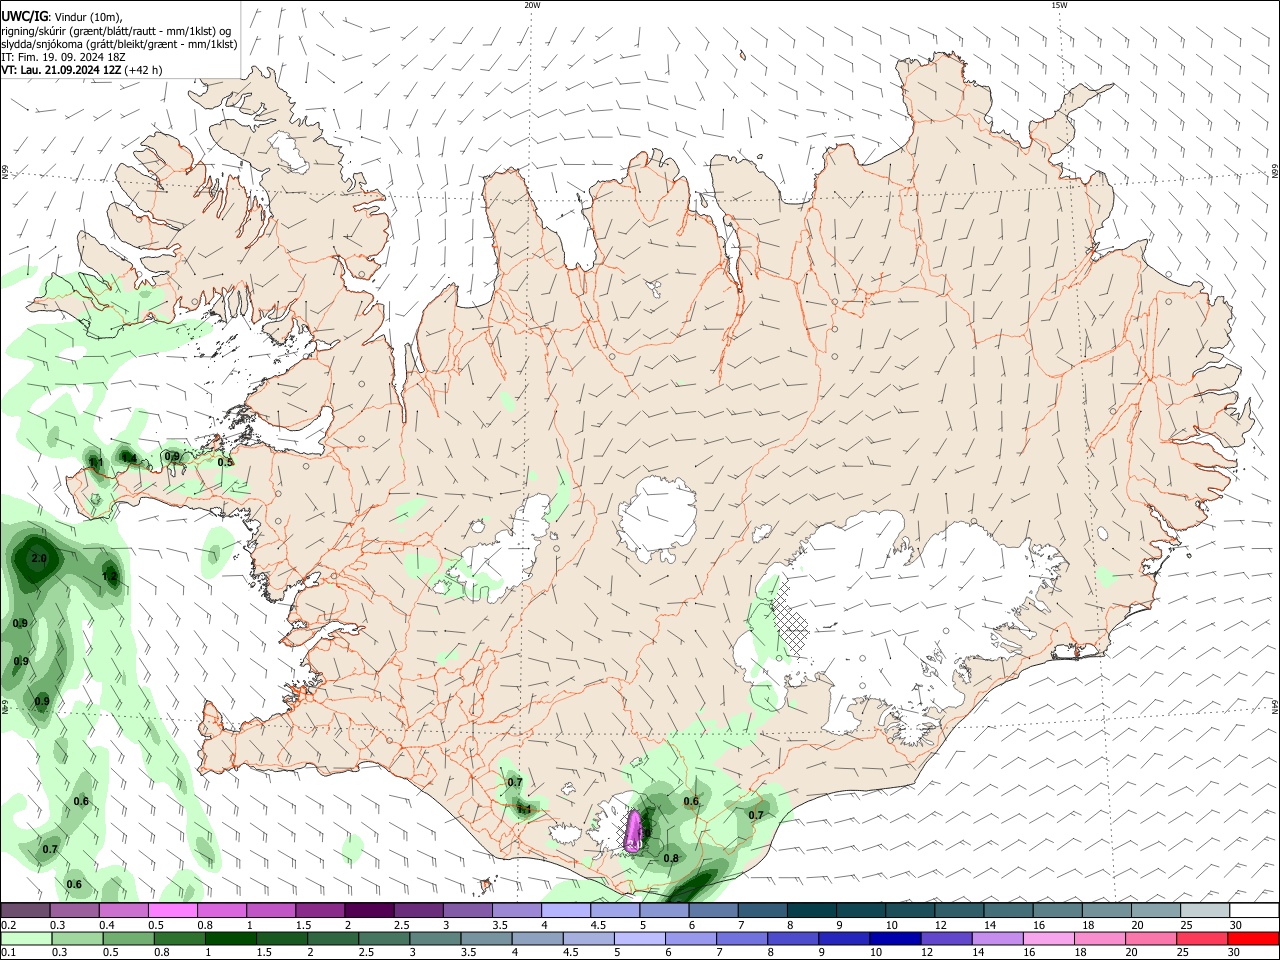Click the purple snowfall patch on the southern glacier
The image size is (1280, 960).
click(x=634, y=832)
